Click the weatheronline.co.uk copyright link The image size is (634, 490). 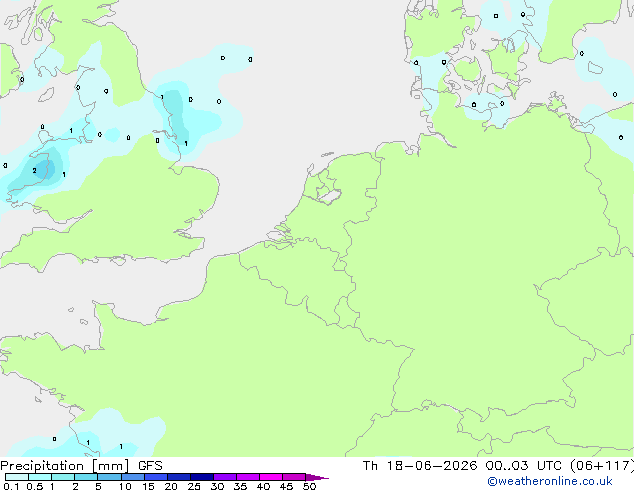click(550, 481)
